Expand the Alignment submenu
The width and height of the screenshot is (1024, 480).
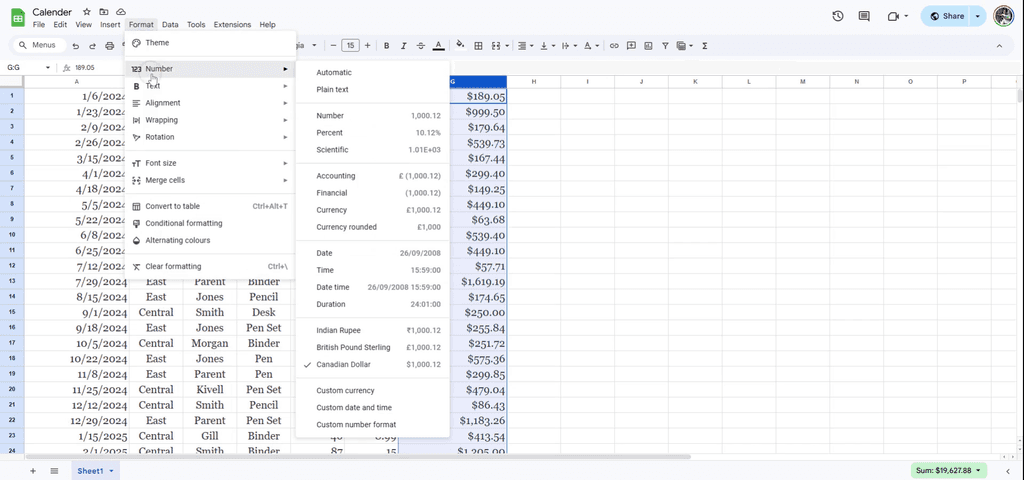pyautogui.click(x=210, y=103)
